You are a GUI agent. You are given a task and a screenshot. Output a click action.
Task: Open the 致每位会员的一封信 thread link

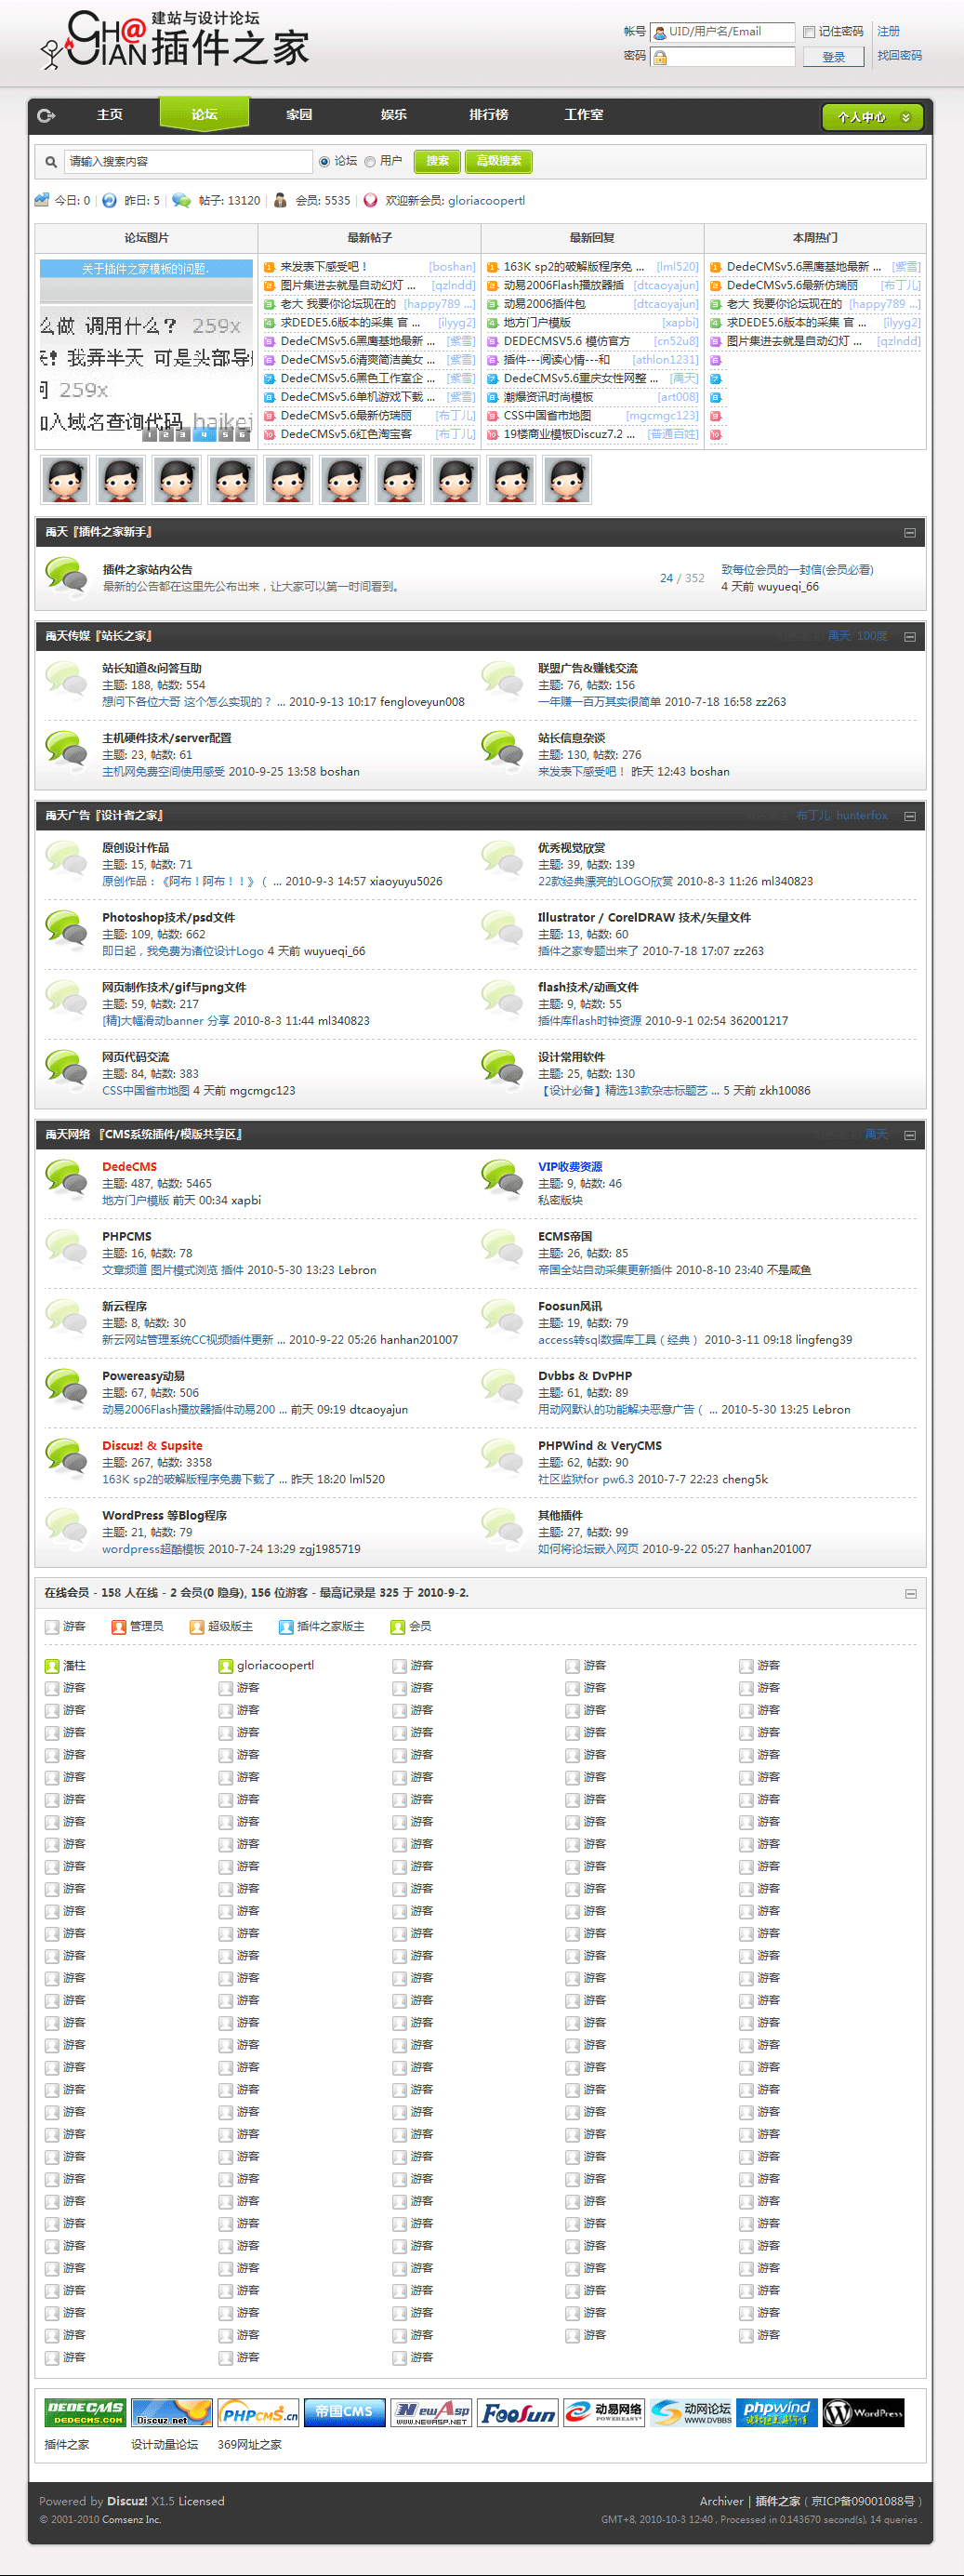(x=797, y=570)
